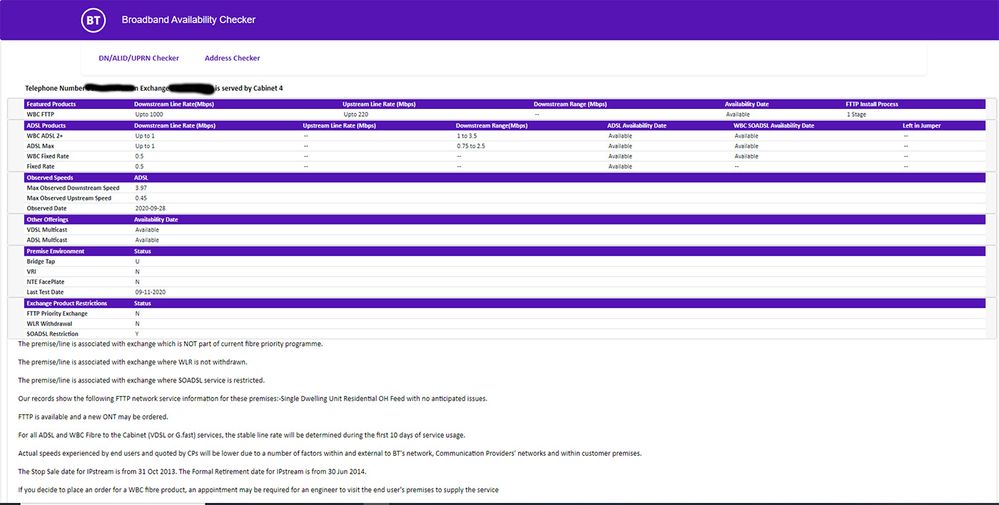
Task: Click the WBC SOADSL Availability Date column header
Action: point(774,125)
